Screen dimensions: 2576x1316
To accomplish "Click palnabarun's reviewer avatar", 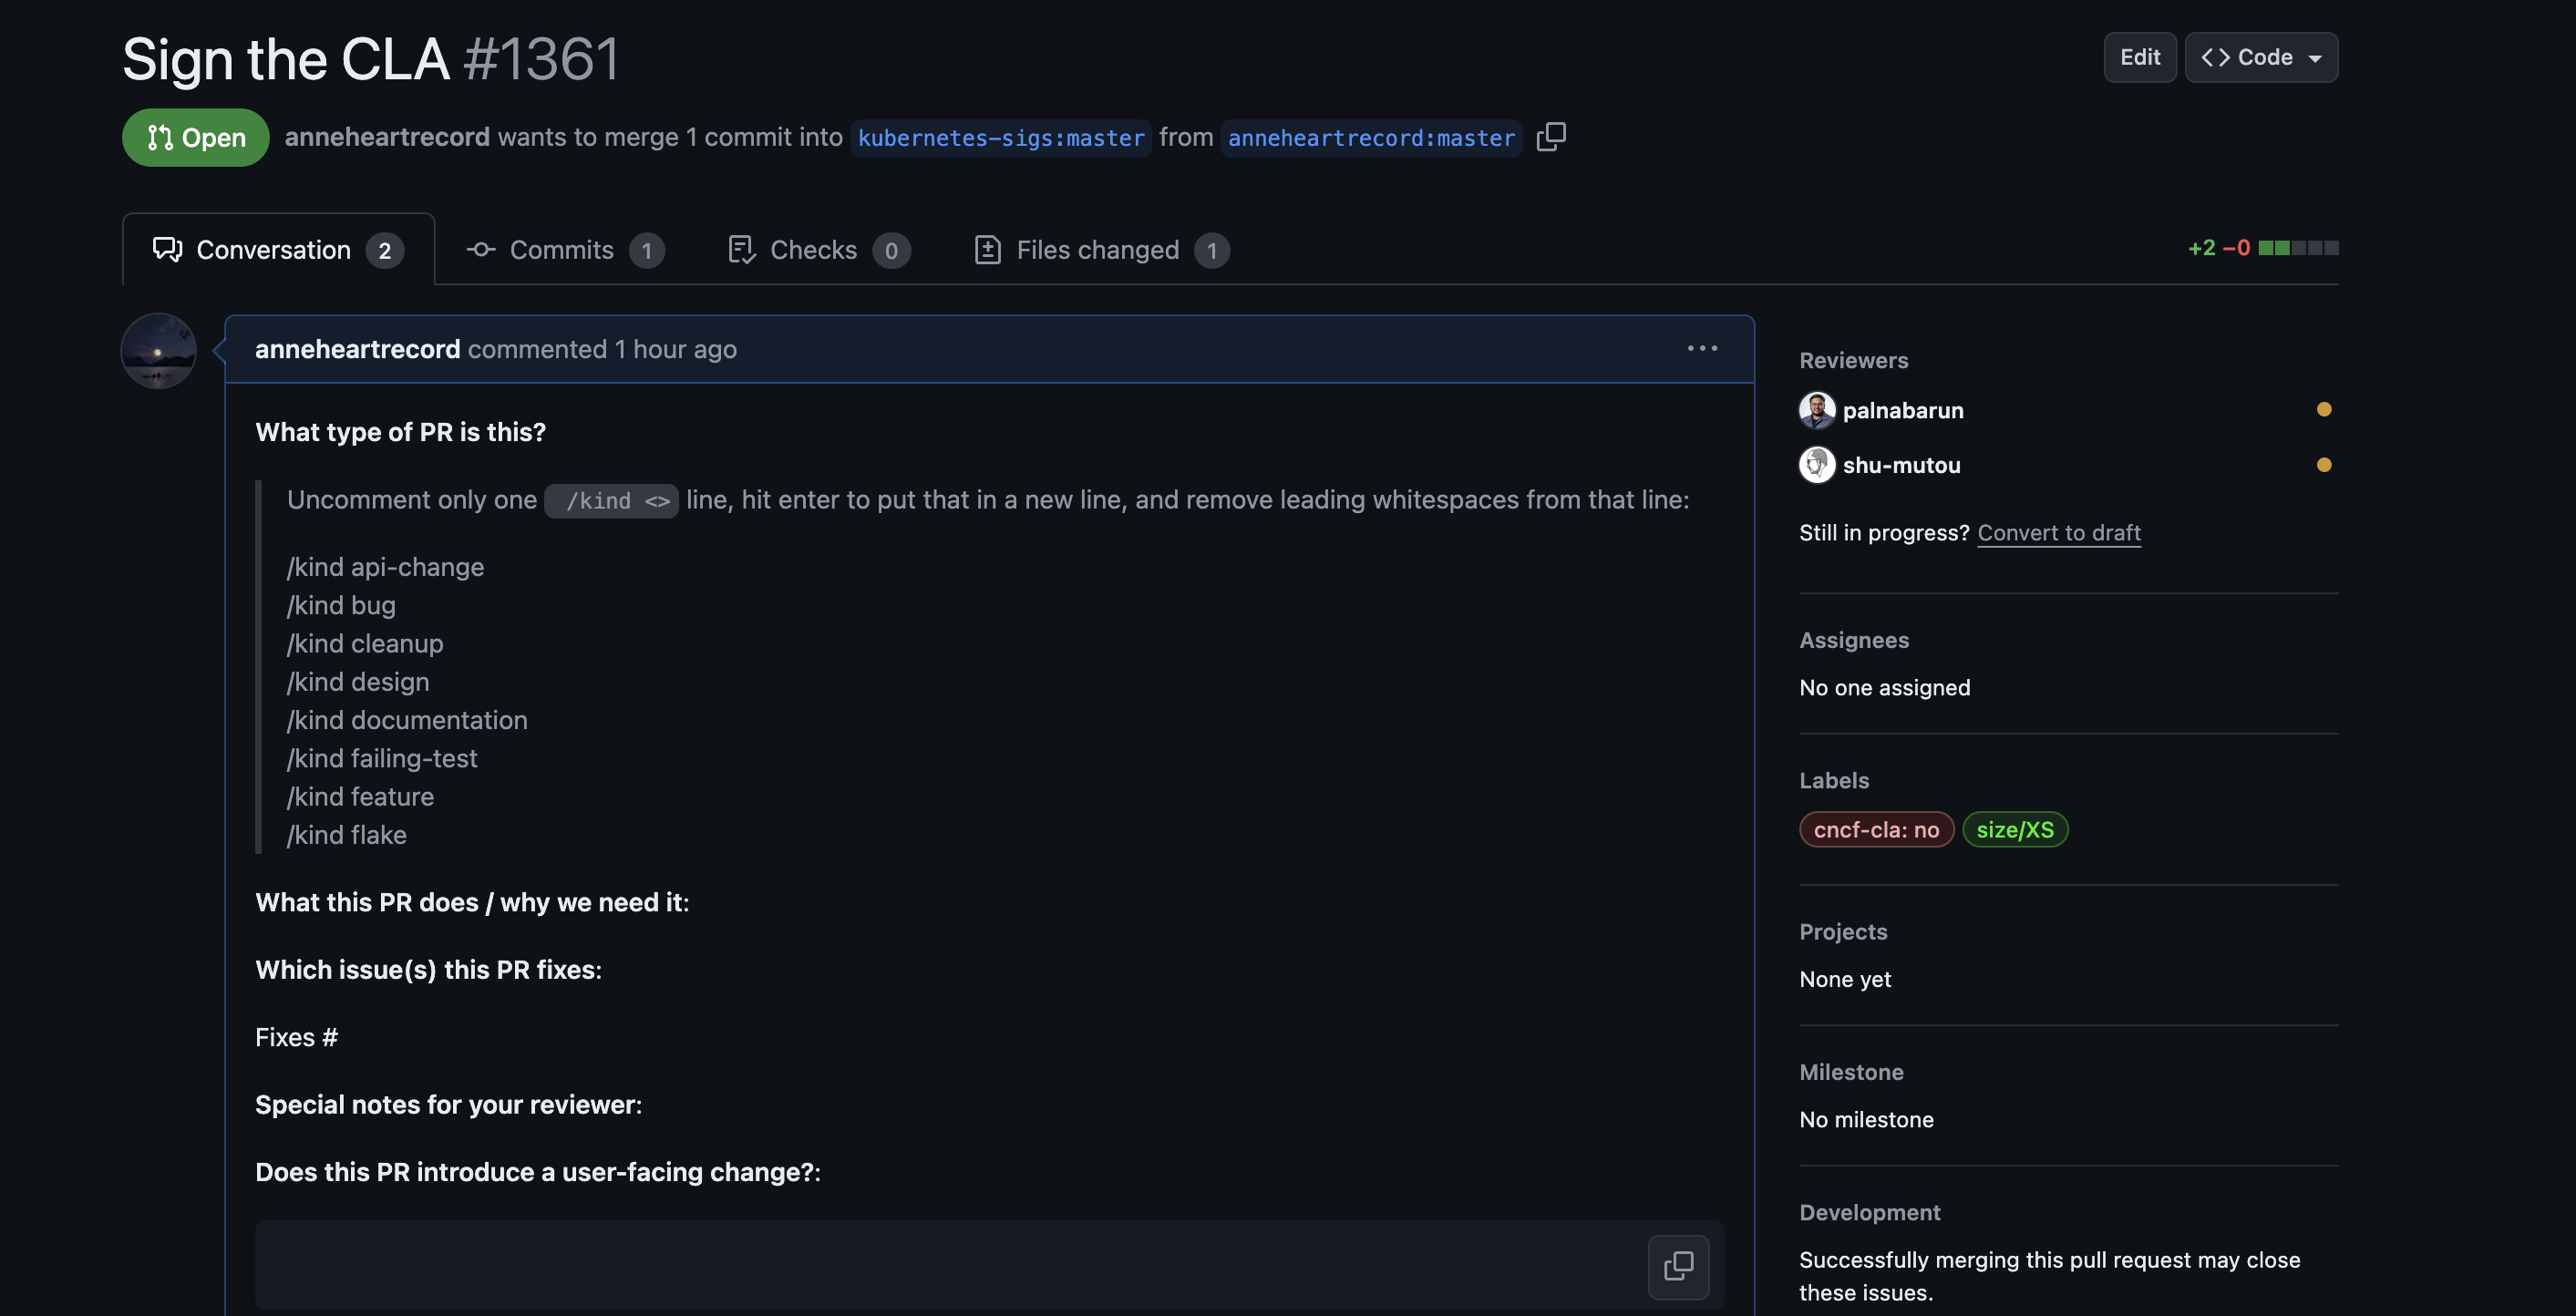I will [1816, 410].
